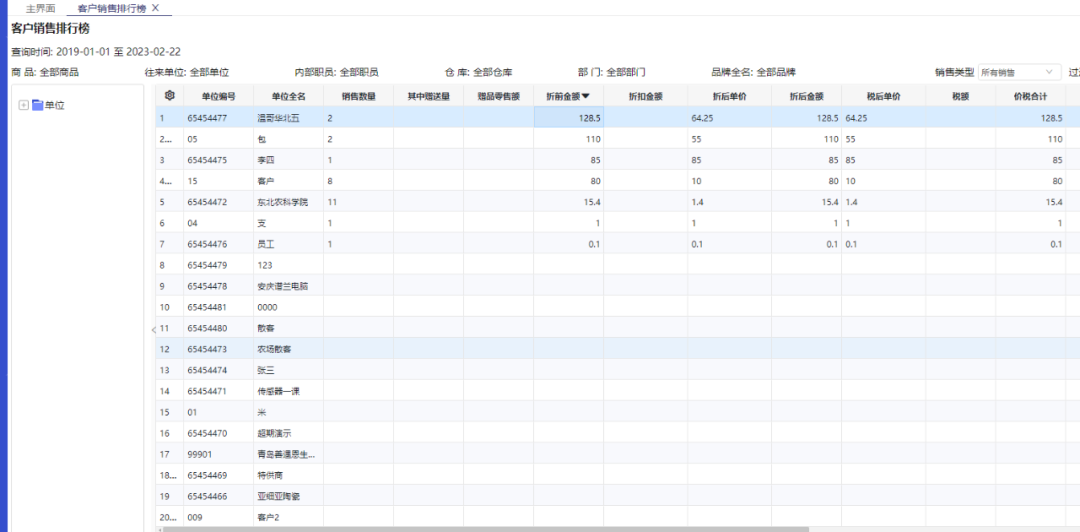1080x532 pixels.
Task: Click the 部门: 全部部门 filter
Action: point(612,72)
